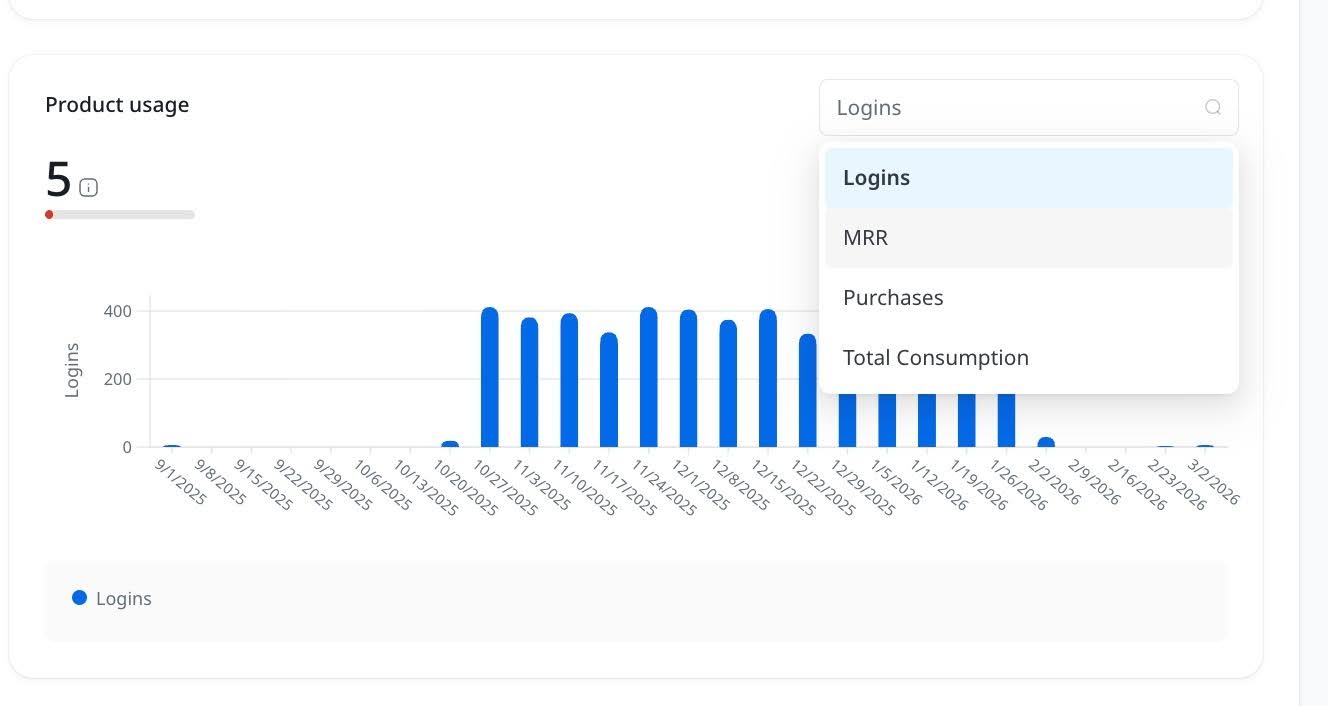Choose Total Consumption from the metric list

tap(936, 357)
